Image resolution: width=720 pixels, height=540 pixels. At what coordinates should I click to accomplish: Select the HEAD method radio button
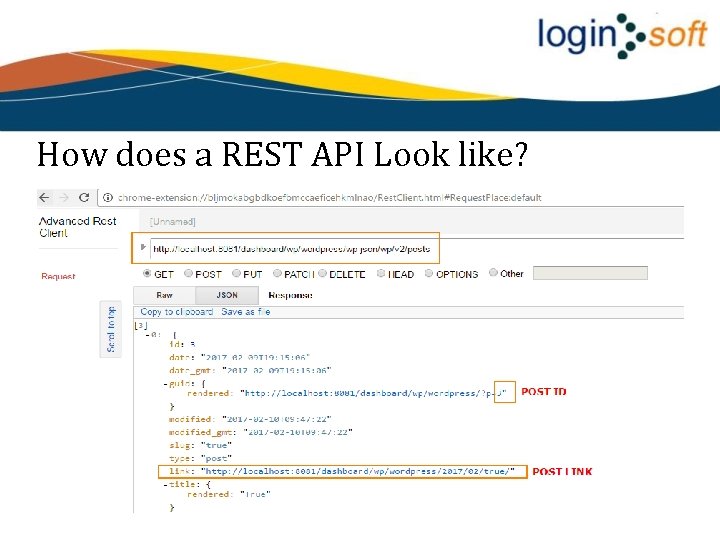(381, 273)
